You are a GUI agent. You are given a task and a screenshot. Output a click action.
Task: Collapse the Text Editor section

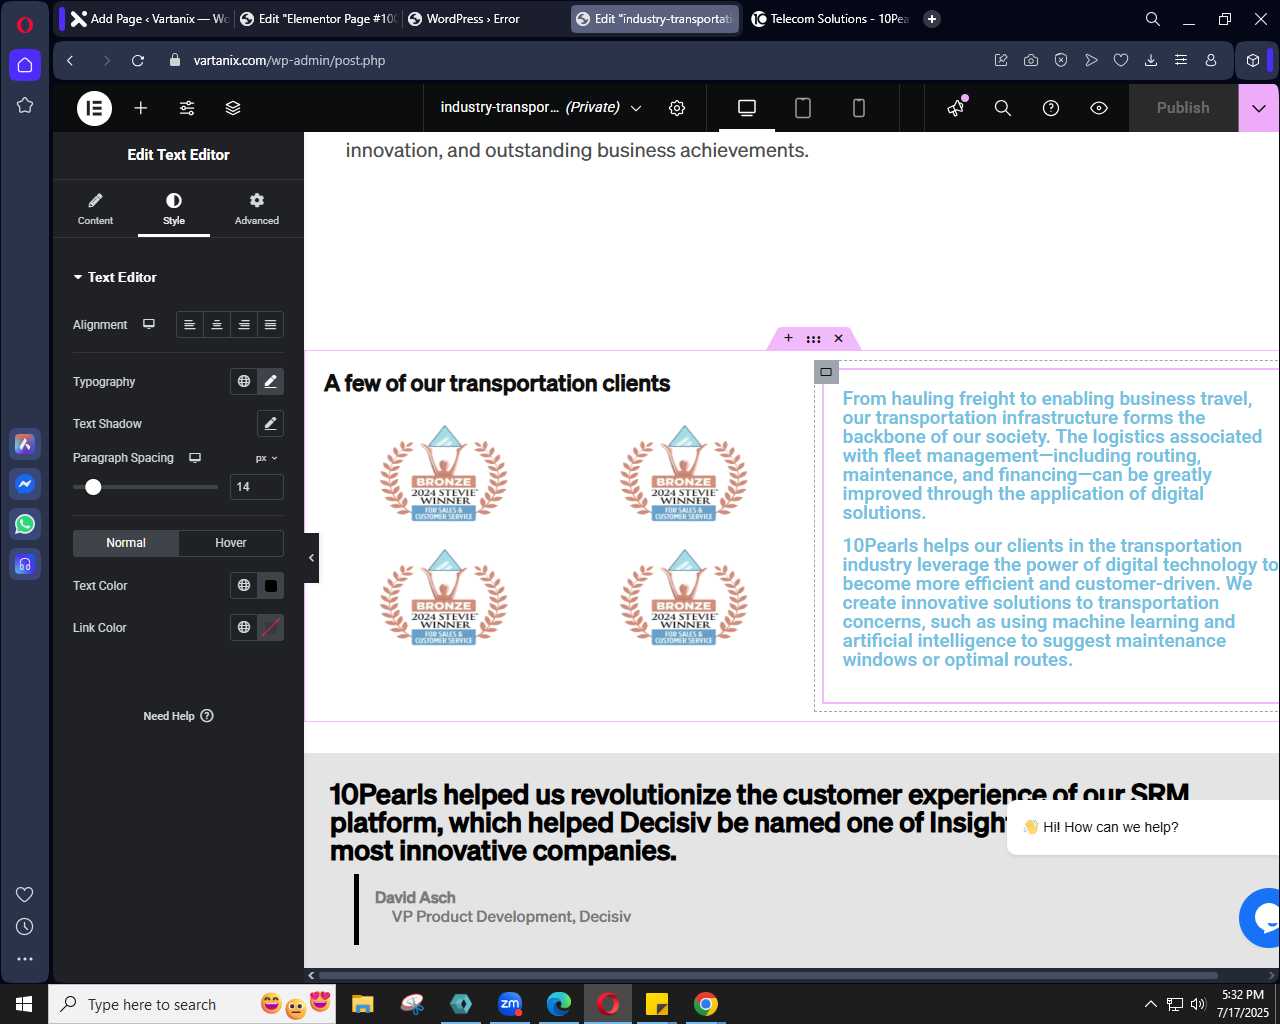(115, 277)
